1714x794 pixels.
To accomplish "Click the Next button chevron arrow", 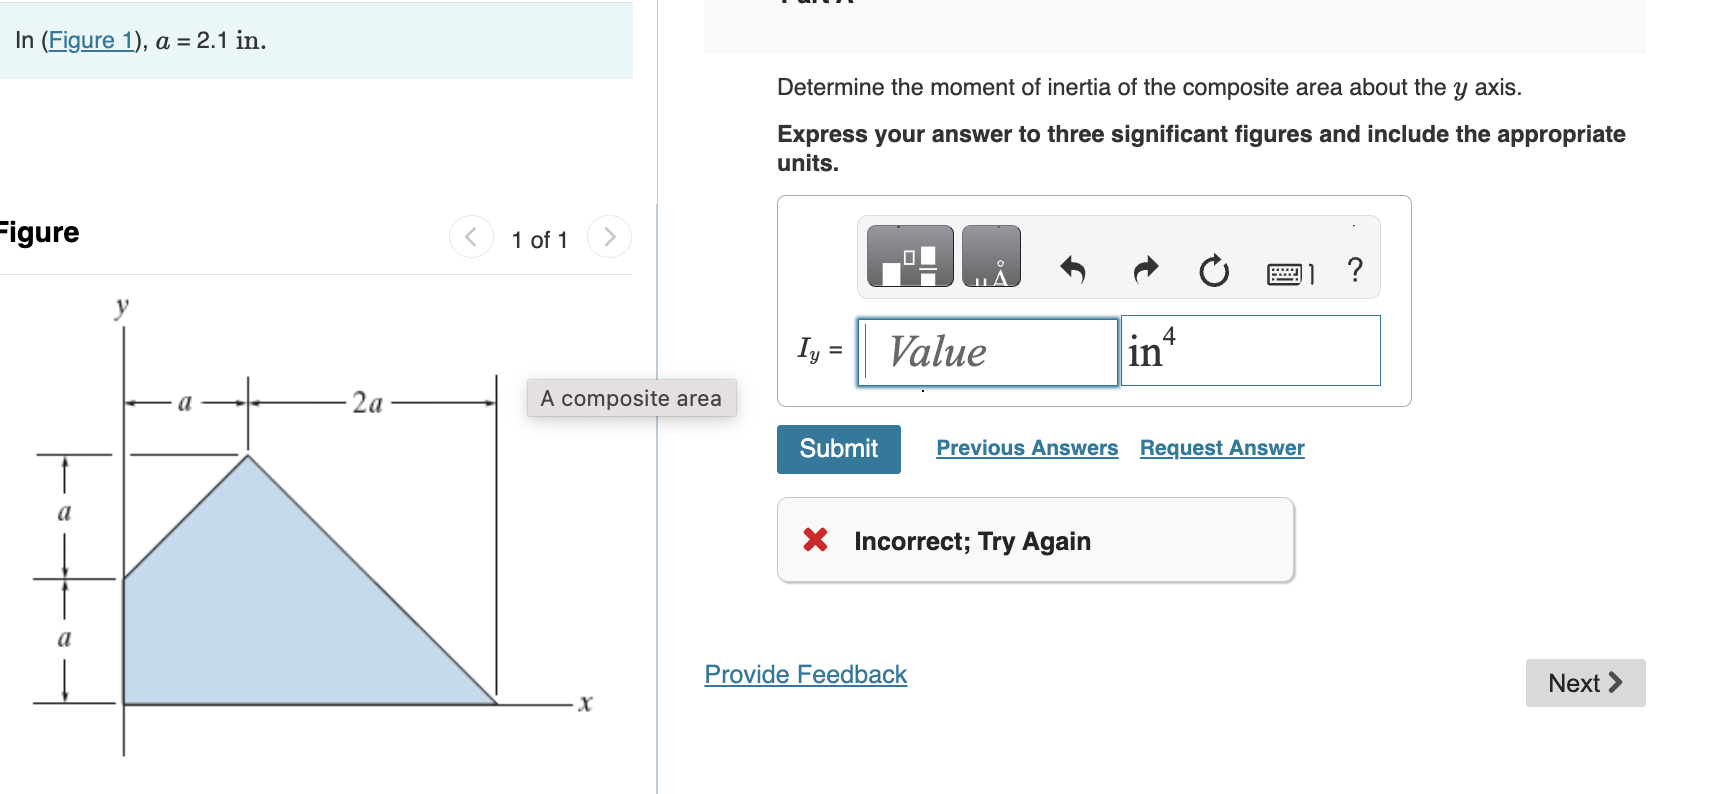I will pos(1616,682).
